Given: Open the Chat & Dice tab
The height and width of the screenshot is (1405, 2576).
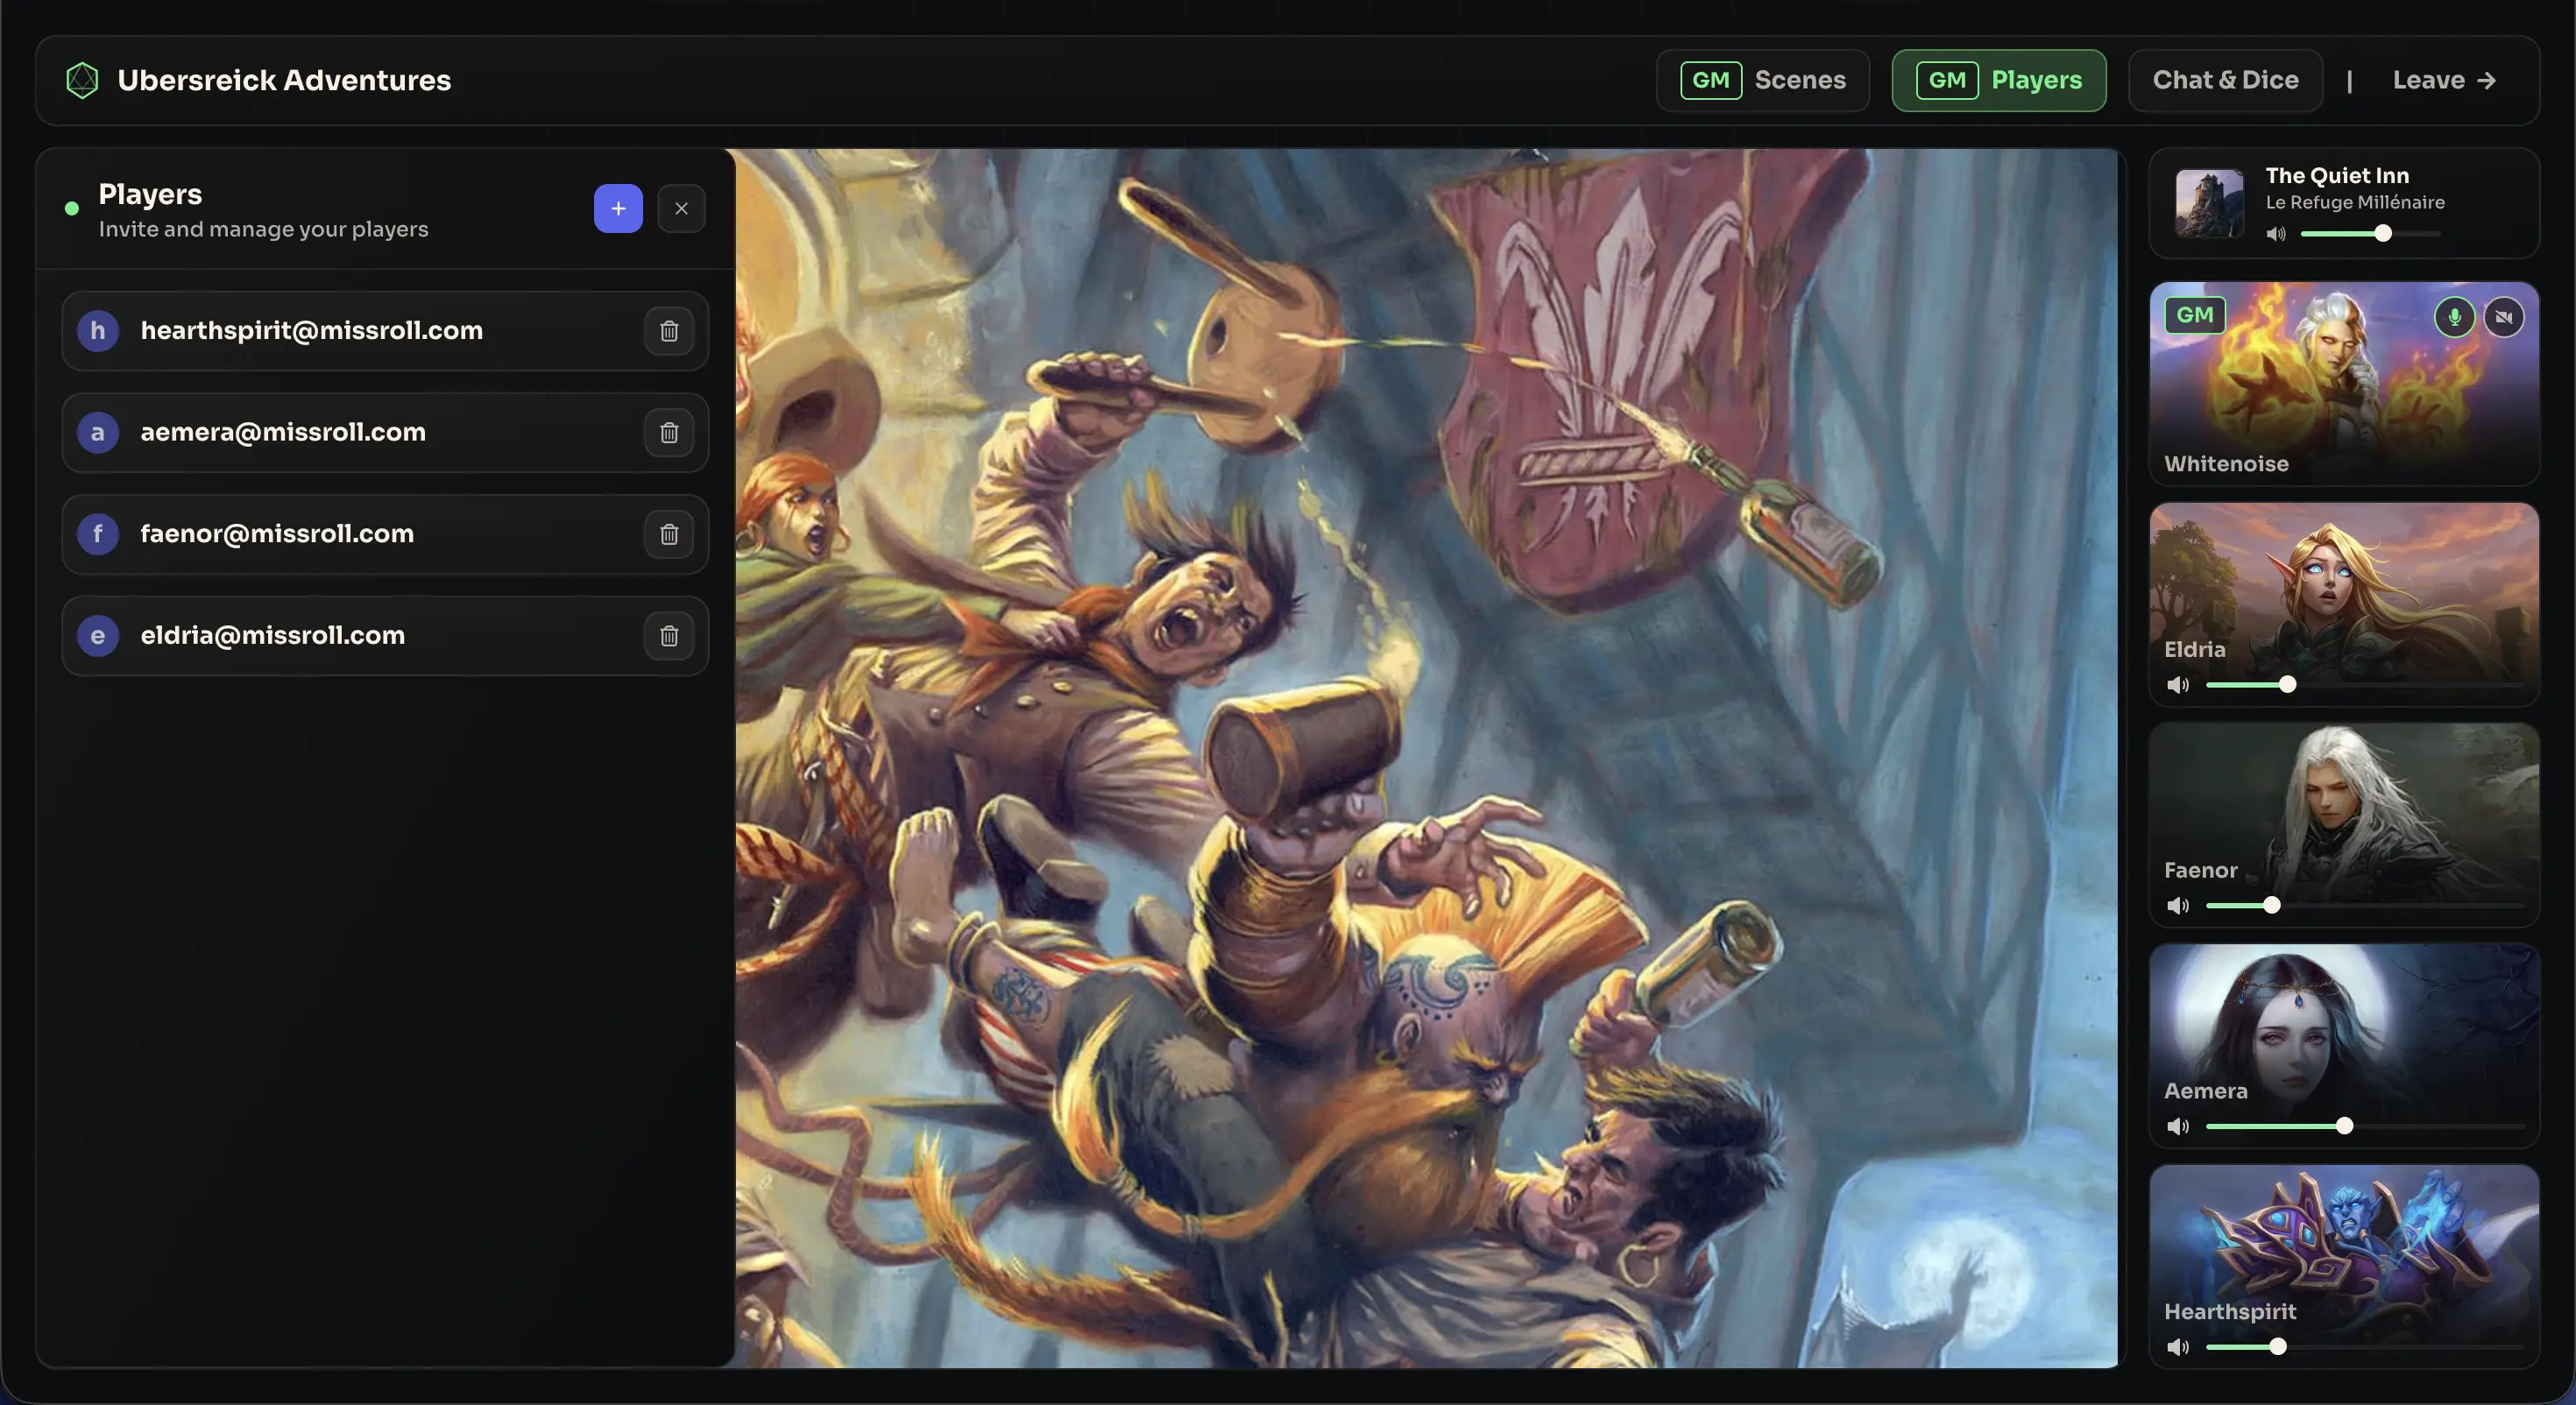Looking at the screenshot, I should click(2225, 80).
